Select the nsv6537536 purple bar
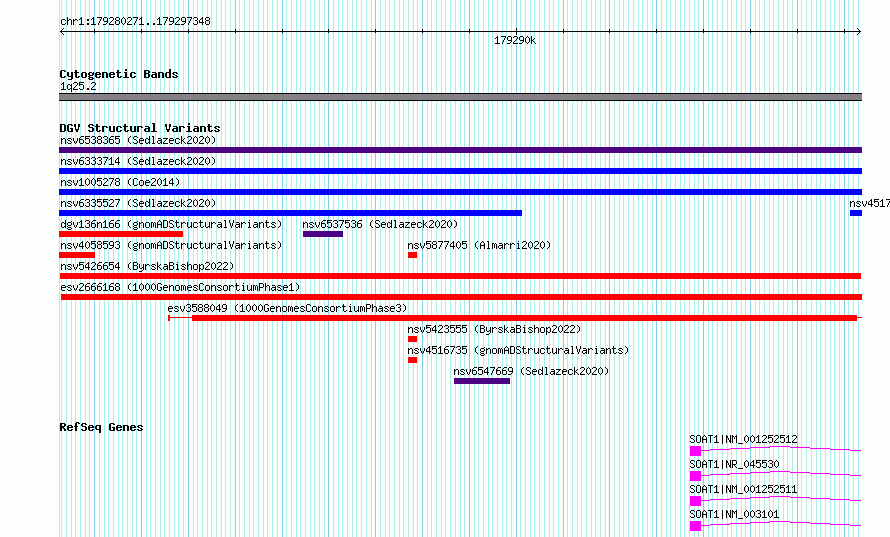The image size is (890, 537). [323, 234]
